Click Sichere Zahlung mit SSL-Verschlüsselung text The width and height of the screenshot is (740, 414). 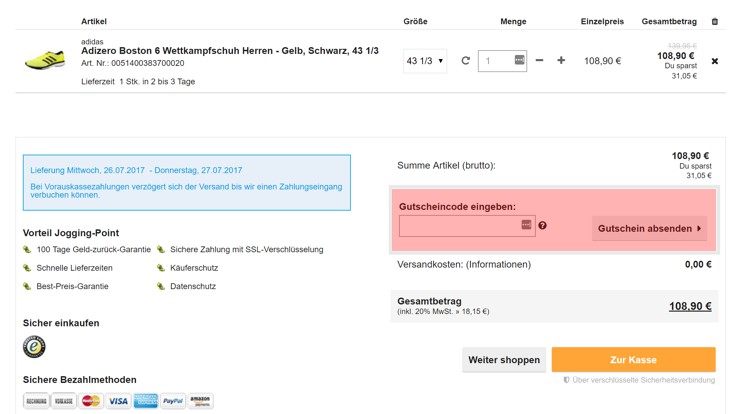tap(246, 249)
